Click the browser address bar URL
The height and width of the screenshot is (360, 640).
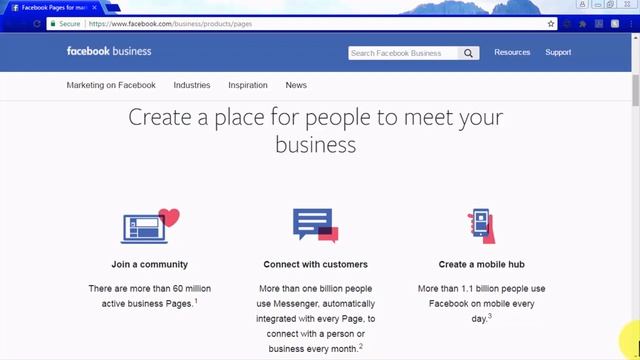(170, 24)
